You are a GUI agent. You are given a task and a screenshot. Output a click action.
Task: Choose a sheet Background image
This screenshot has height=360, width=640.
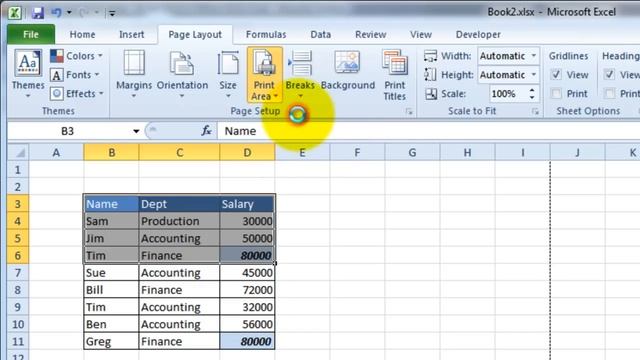point(348,70)
